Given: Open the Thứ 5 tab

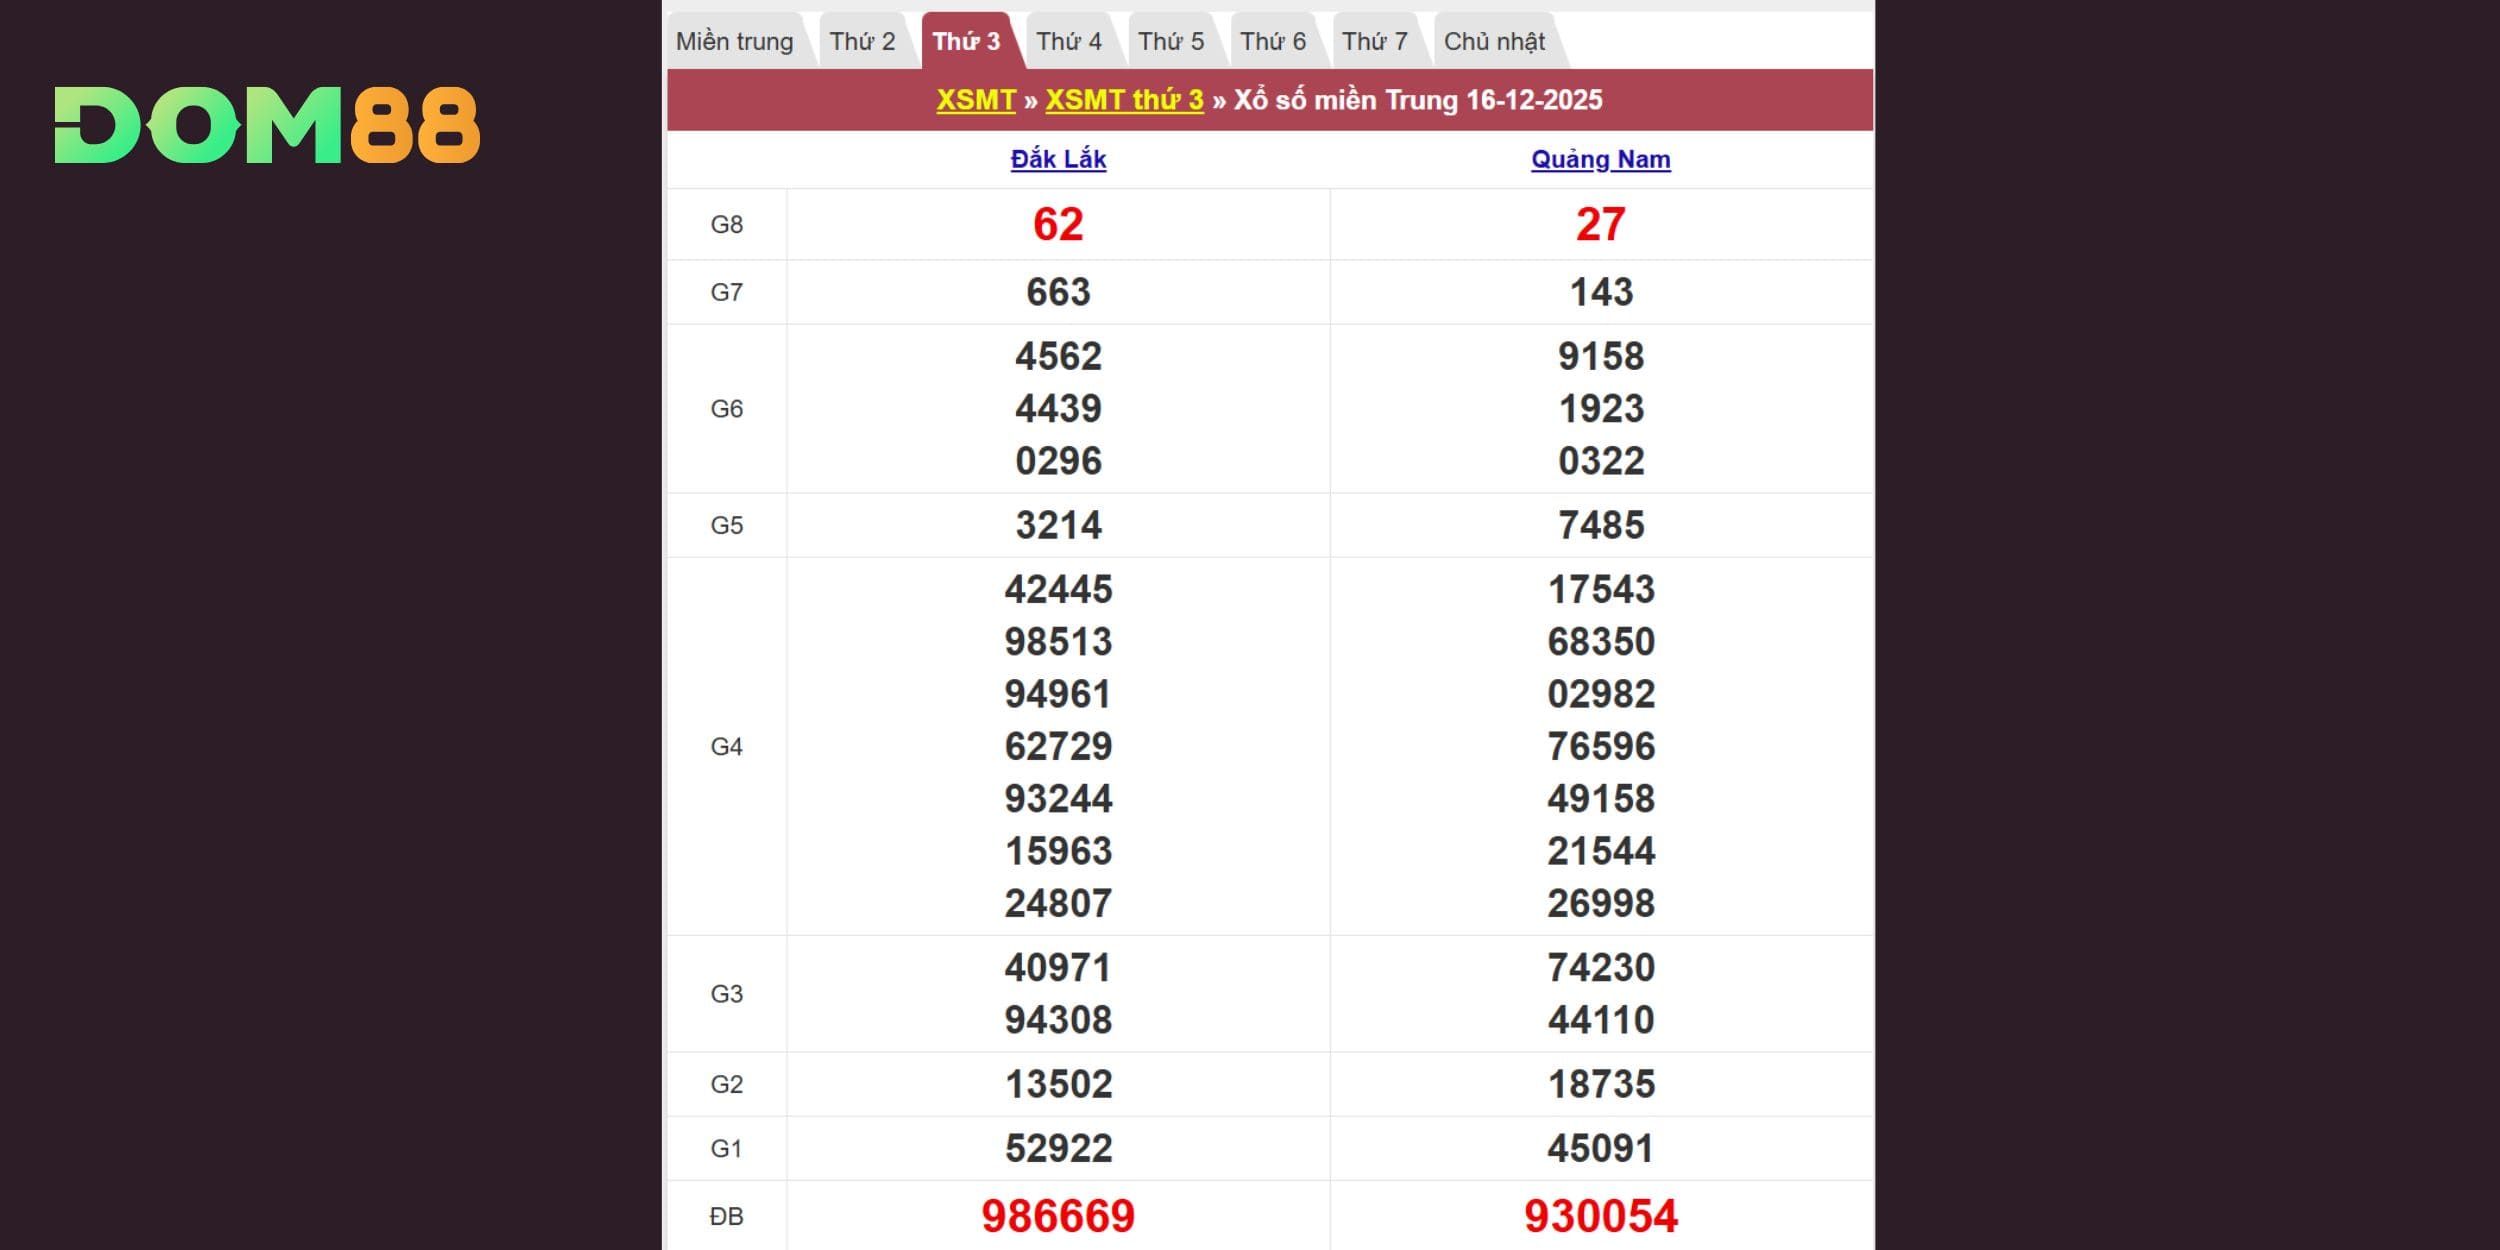Looking at the screenshot, I should 1170,42.
